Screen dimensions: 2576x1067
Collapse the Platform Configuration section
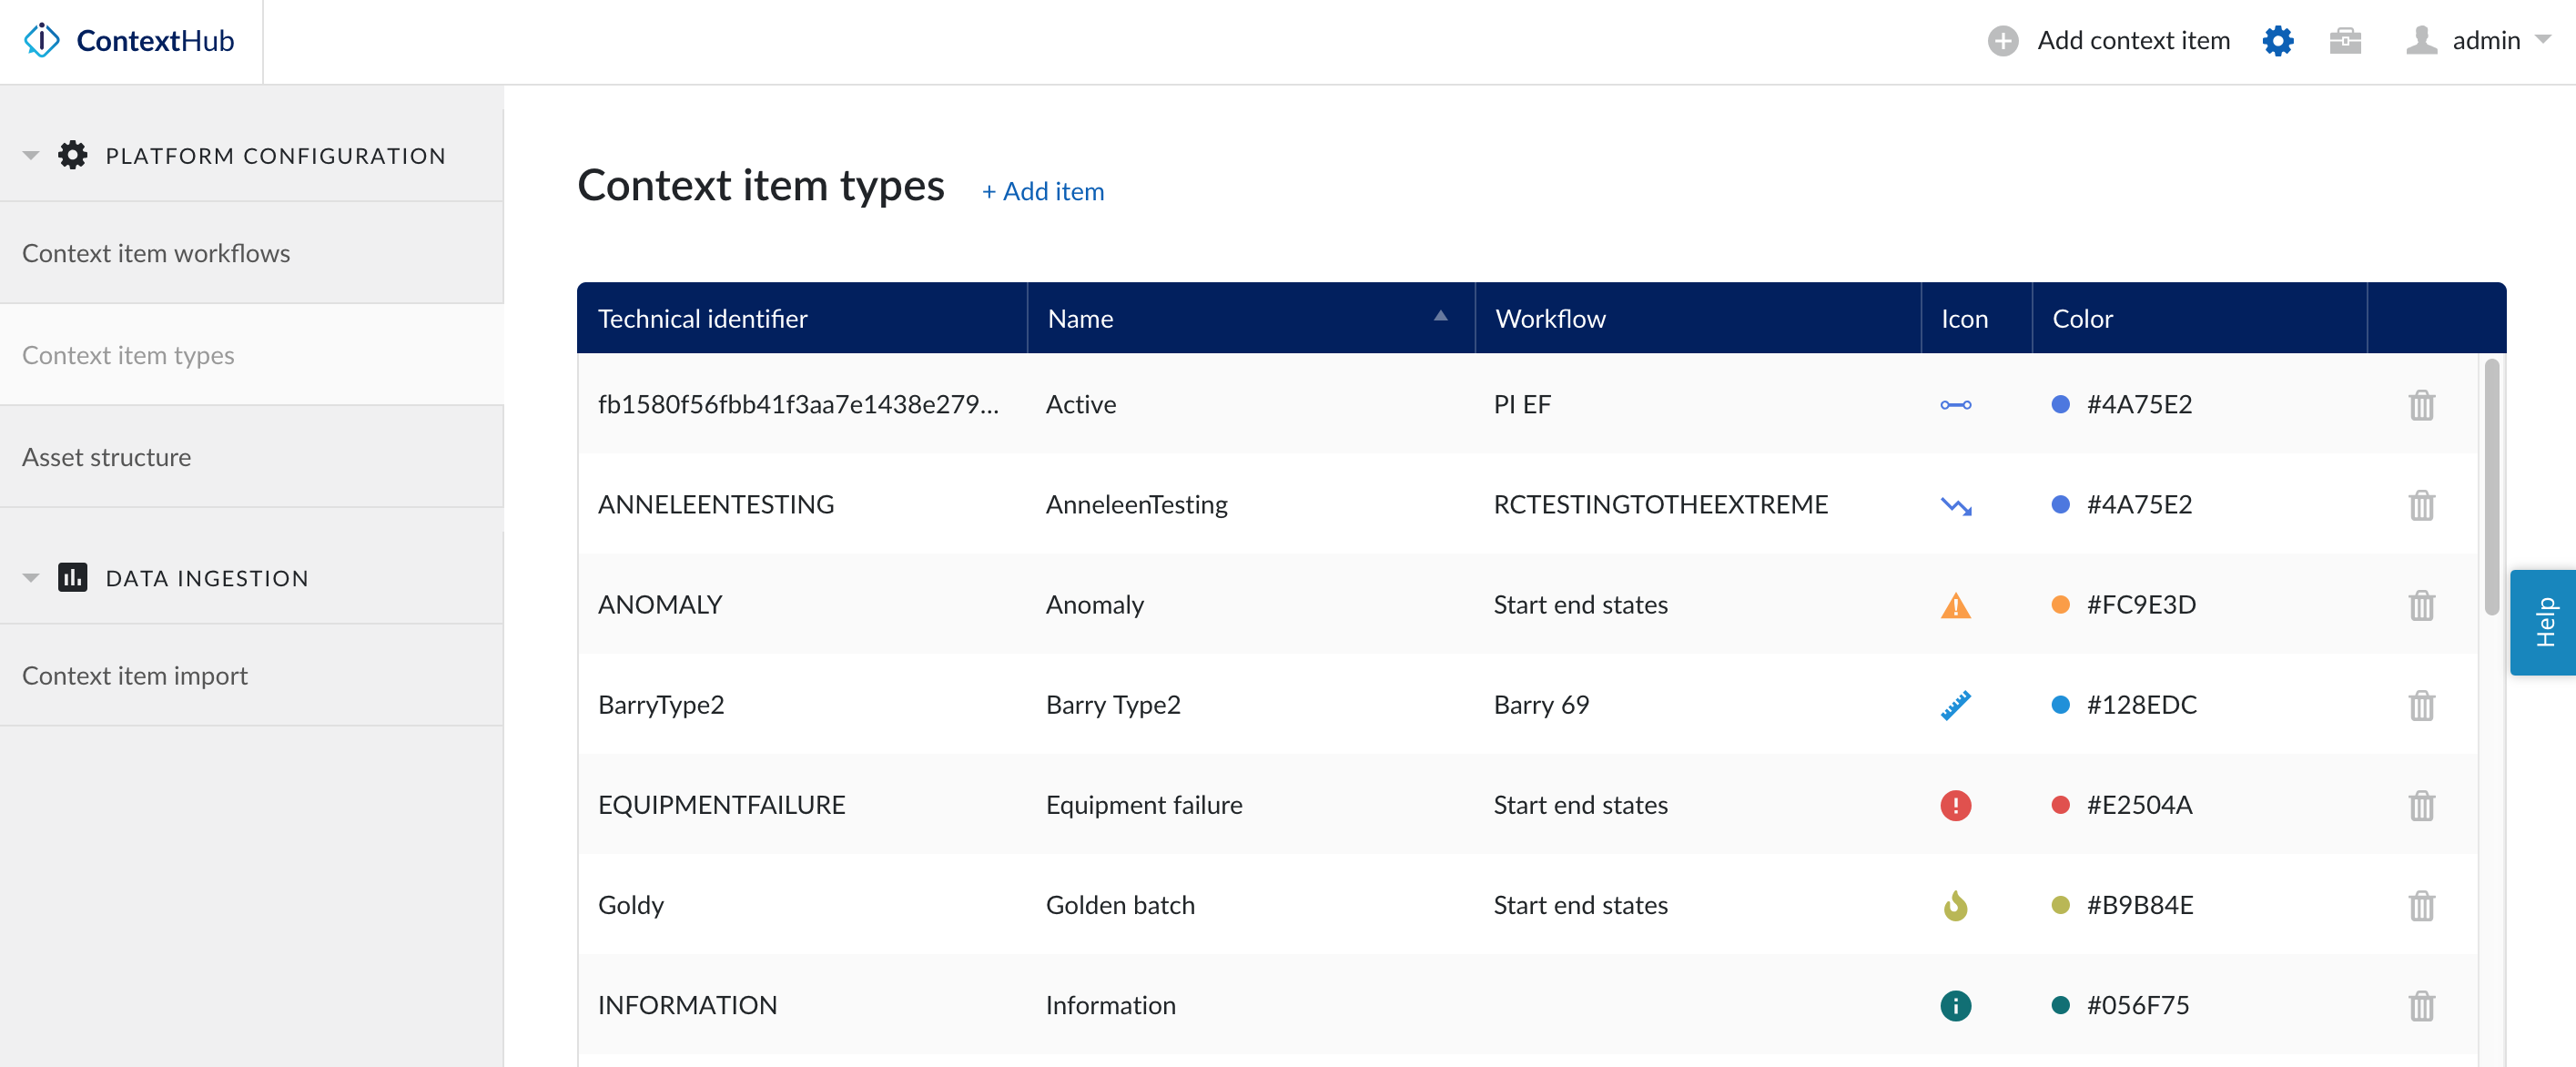[31, 156]
